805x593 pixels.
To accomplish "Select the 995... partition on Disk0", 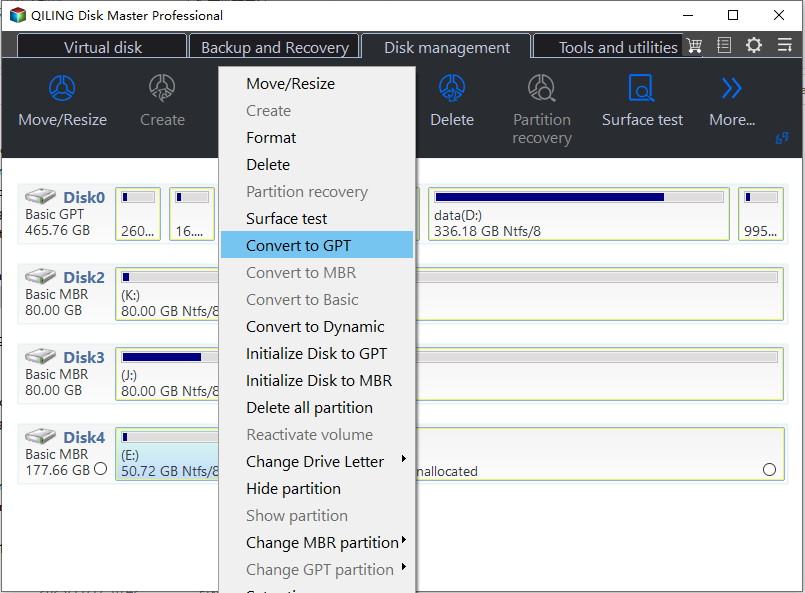I will (x=761, y=214).
